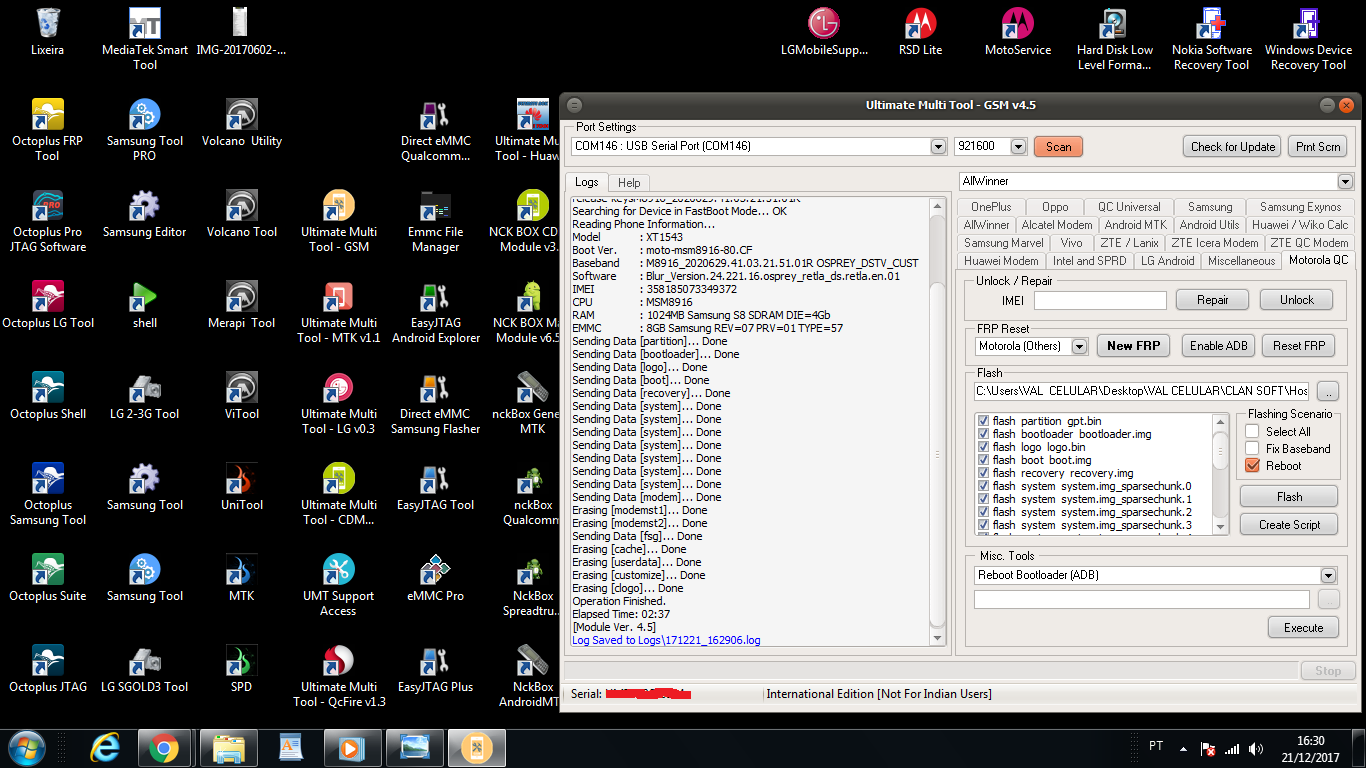
Task: Open LG SGOLD3 Tool desktop icon
Action: point(145,669)
